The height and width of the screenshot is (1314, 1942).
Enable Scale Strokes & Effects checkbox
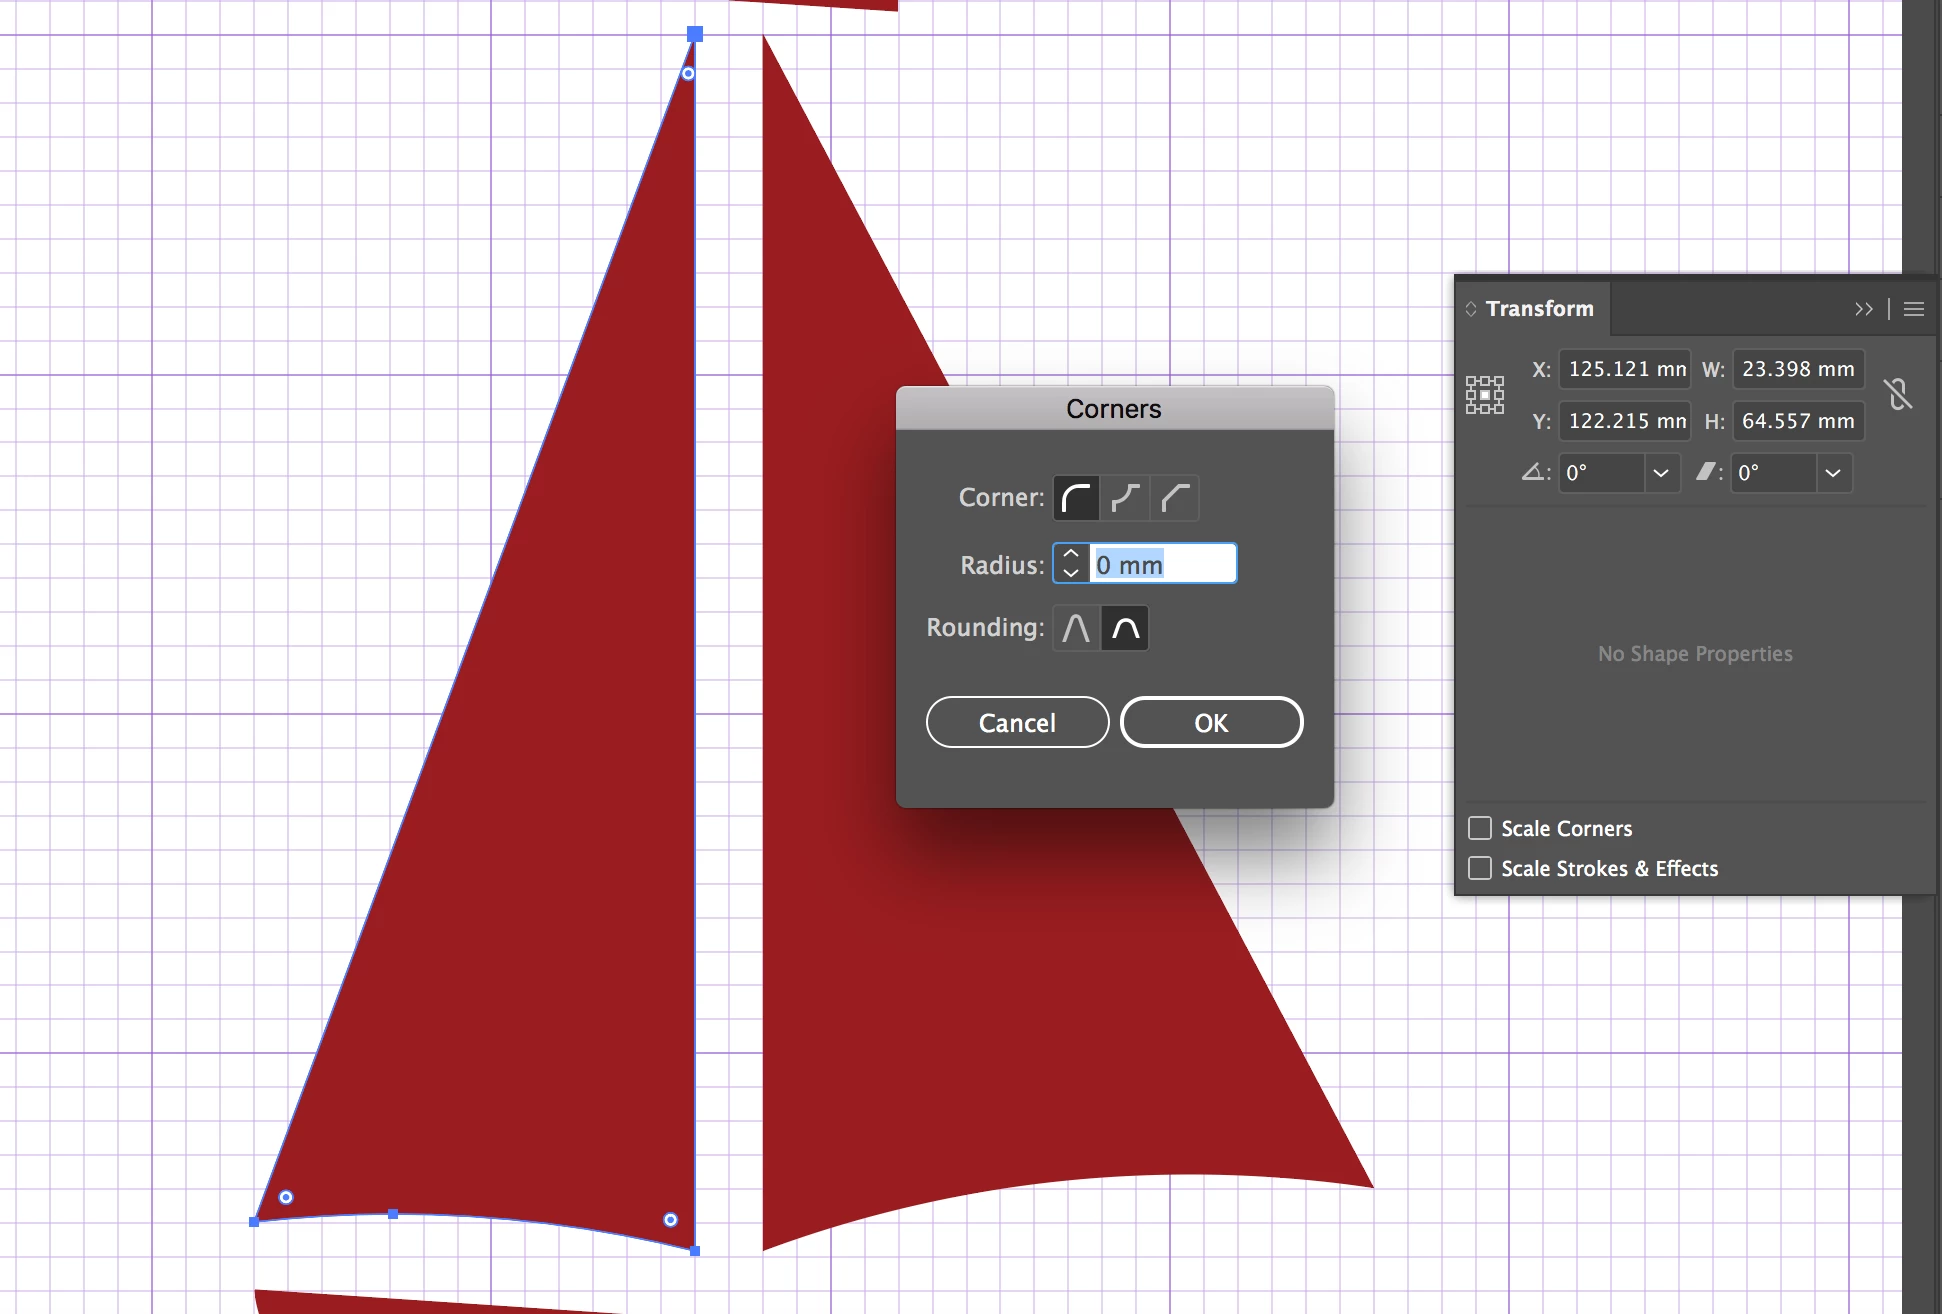tap(1480, 868)
